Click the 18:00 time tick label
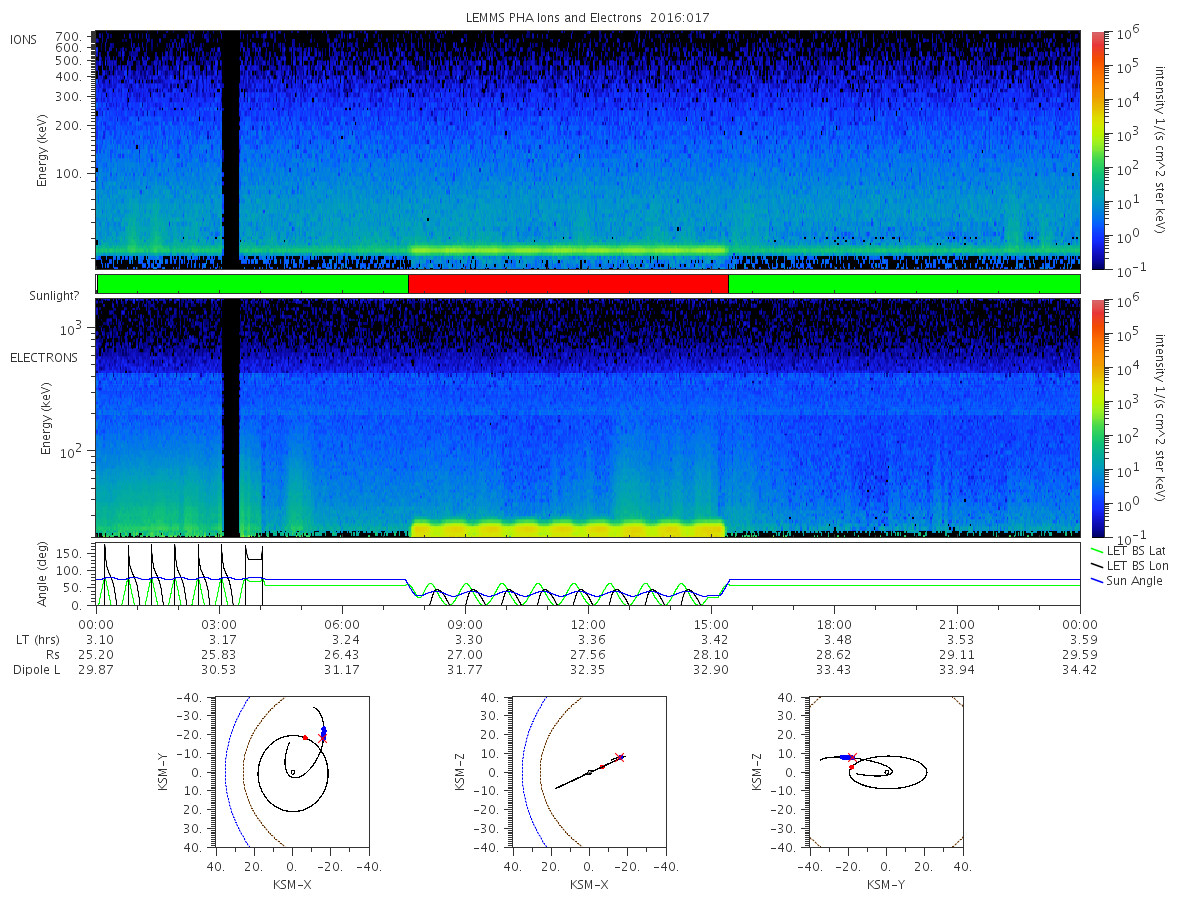1200x900 pixels. pyautogui.click(x=834, y=625)
